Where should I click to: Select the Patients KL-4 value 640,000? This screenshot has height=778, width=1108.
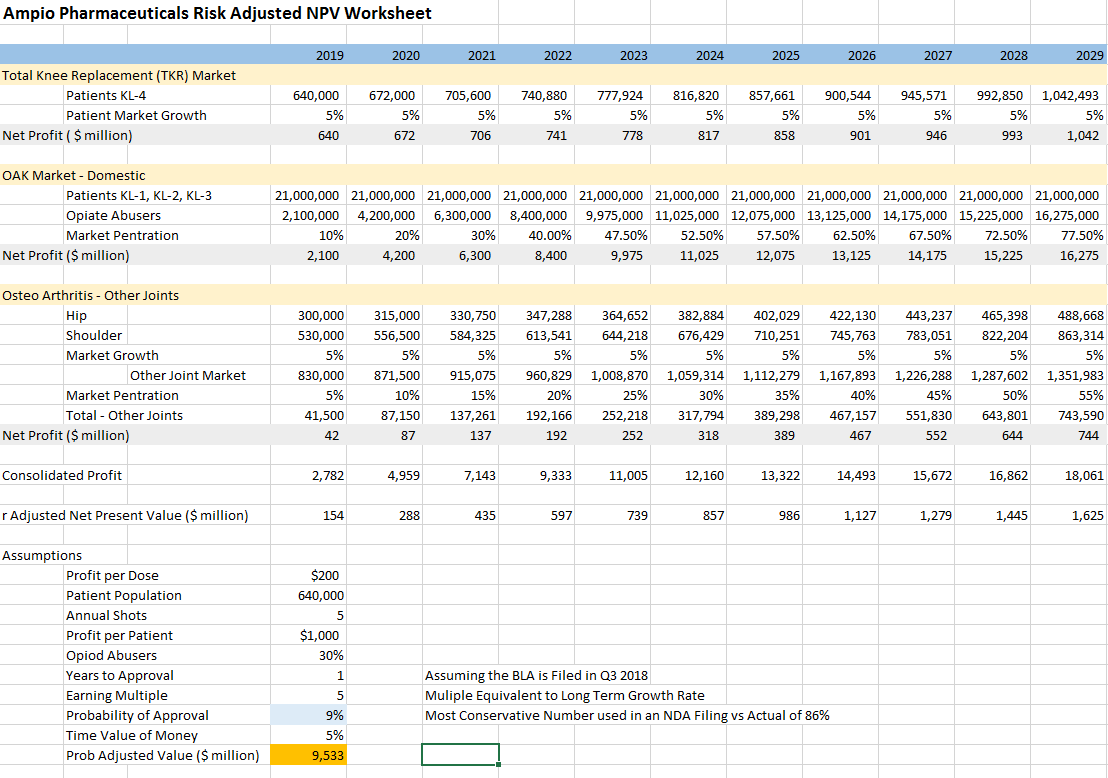click(x=318, y=95)
